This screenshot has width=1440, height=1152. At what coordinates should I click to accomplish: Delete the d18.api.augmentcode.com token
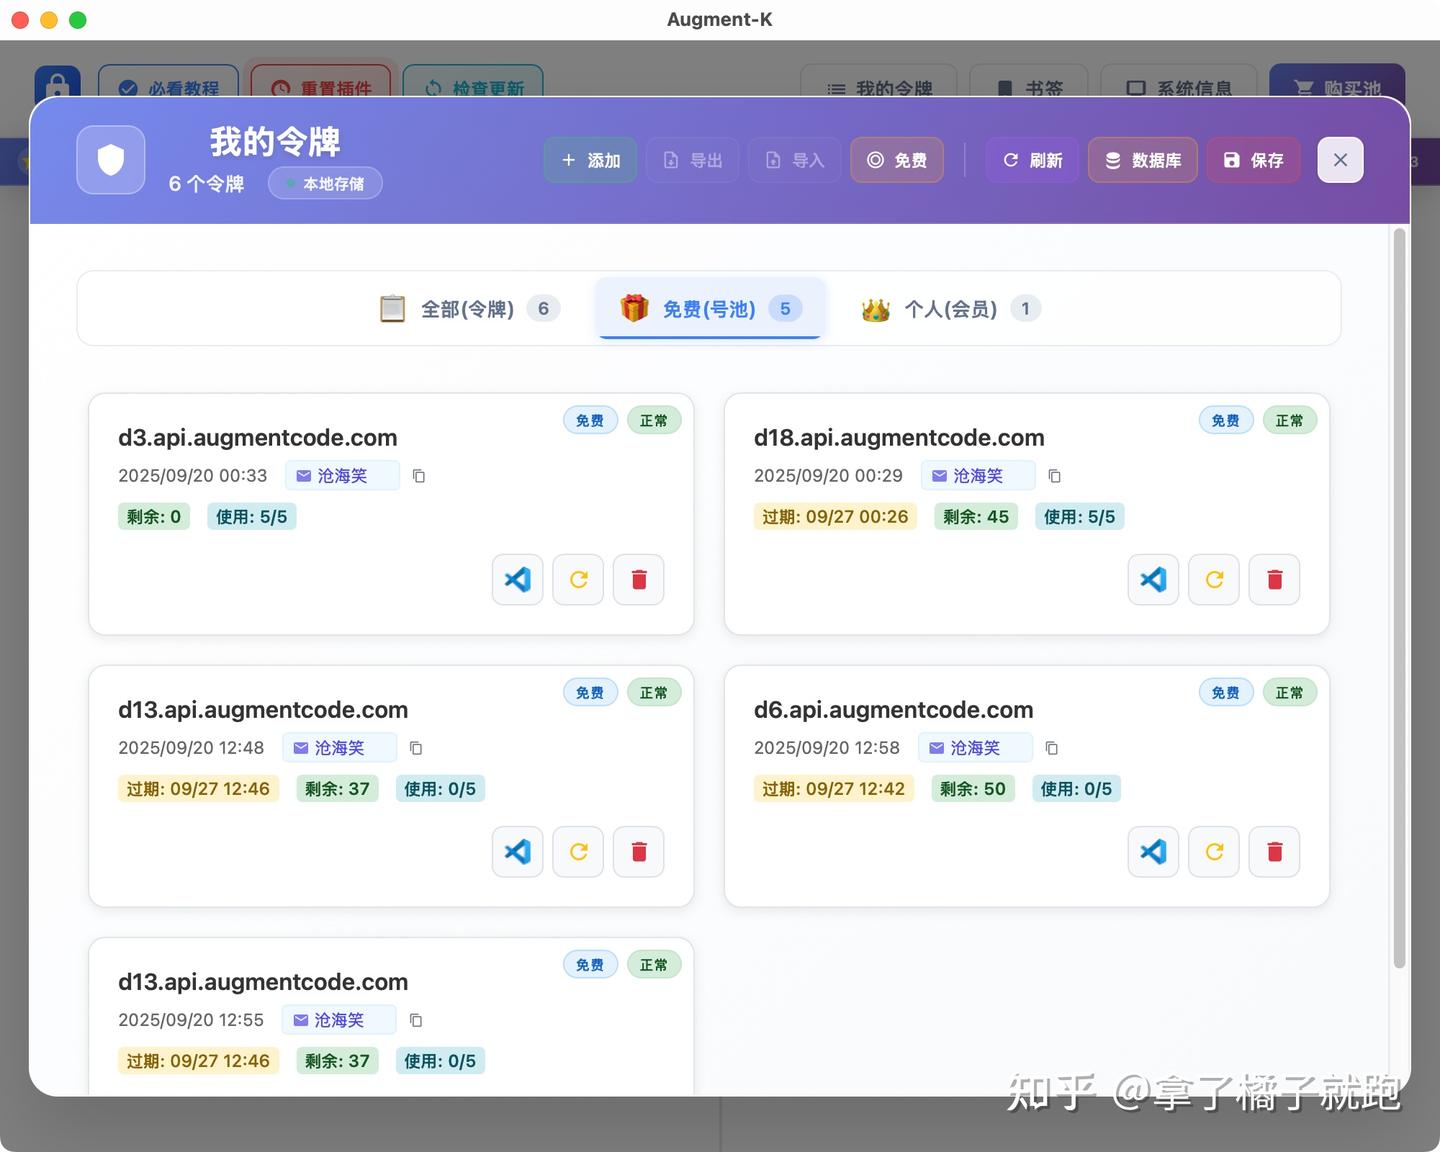coord(1274,579)
